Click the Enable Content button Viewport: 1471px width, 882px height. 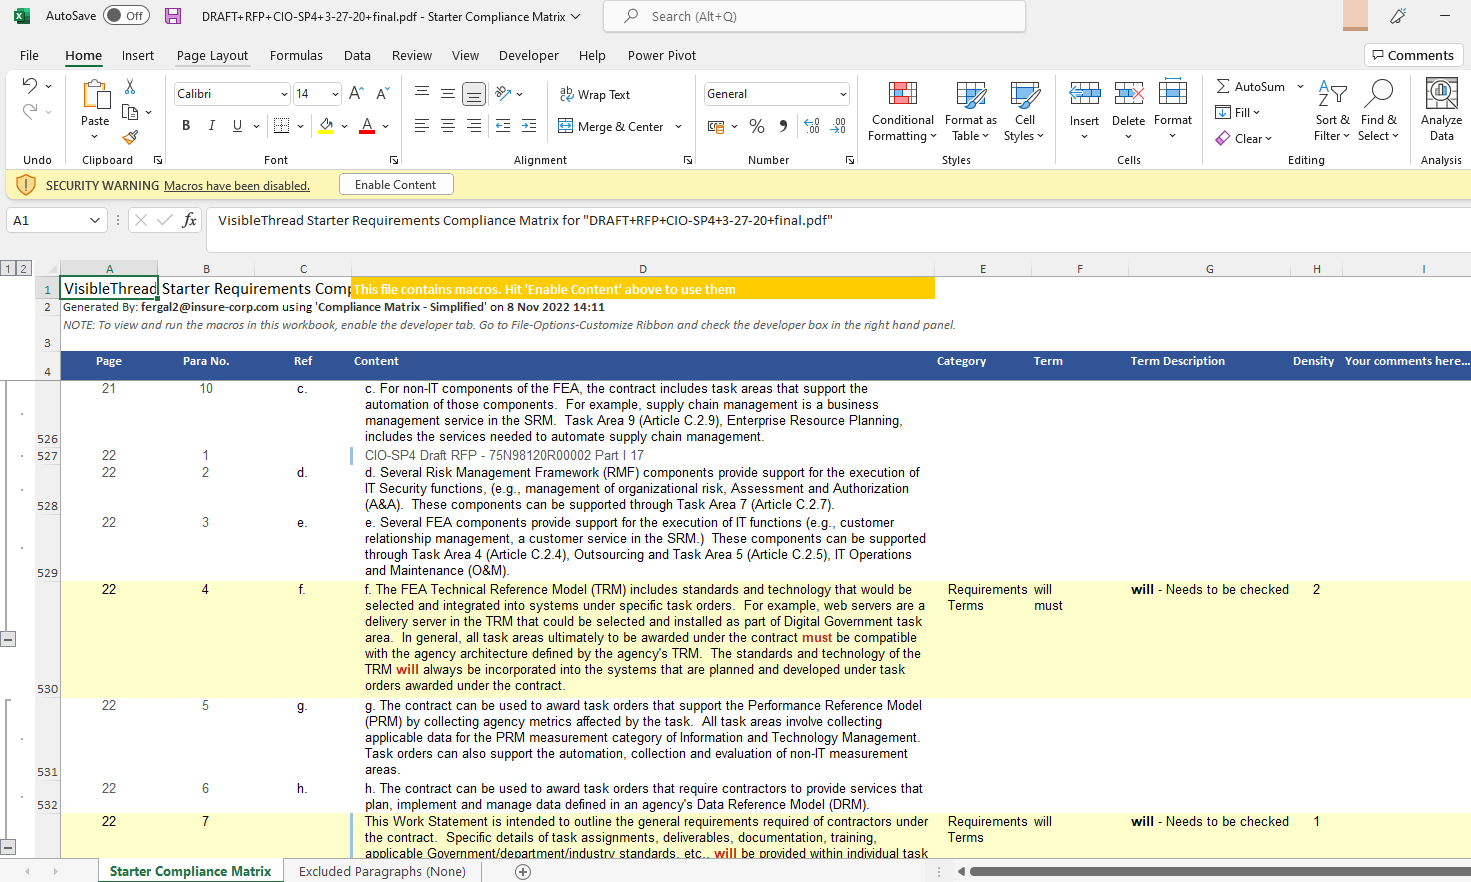(396, 184)
